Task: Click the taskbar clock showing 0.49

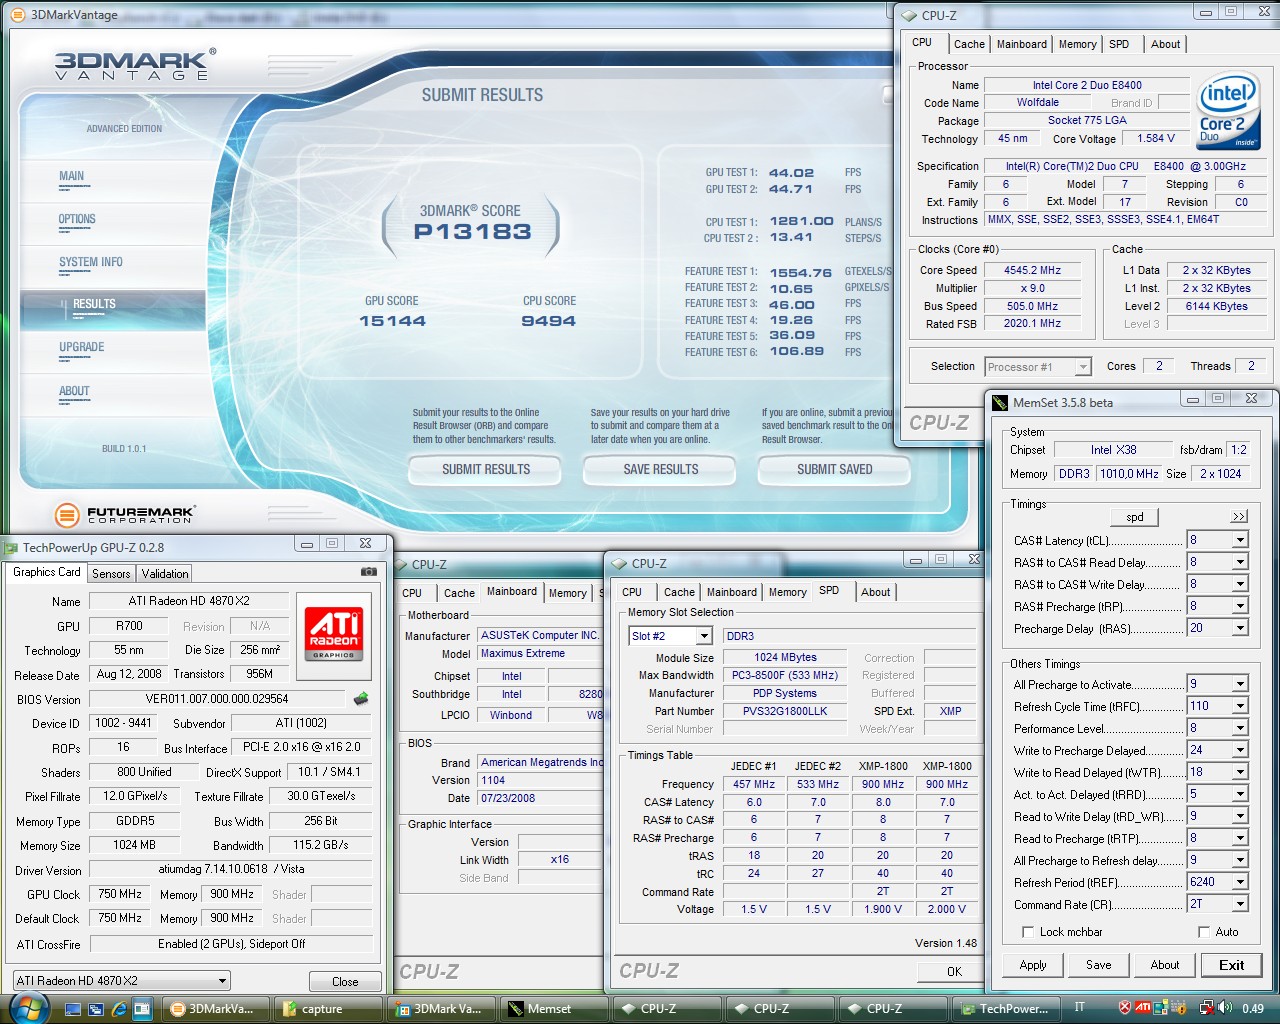Action: tap(1253, 1008)
